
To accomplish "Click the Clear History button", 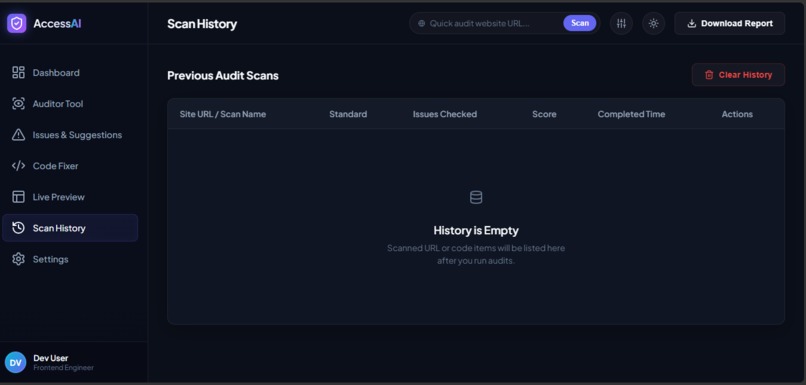I will (738, 75).
